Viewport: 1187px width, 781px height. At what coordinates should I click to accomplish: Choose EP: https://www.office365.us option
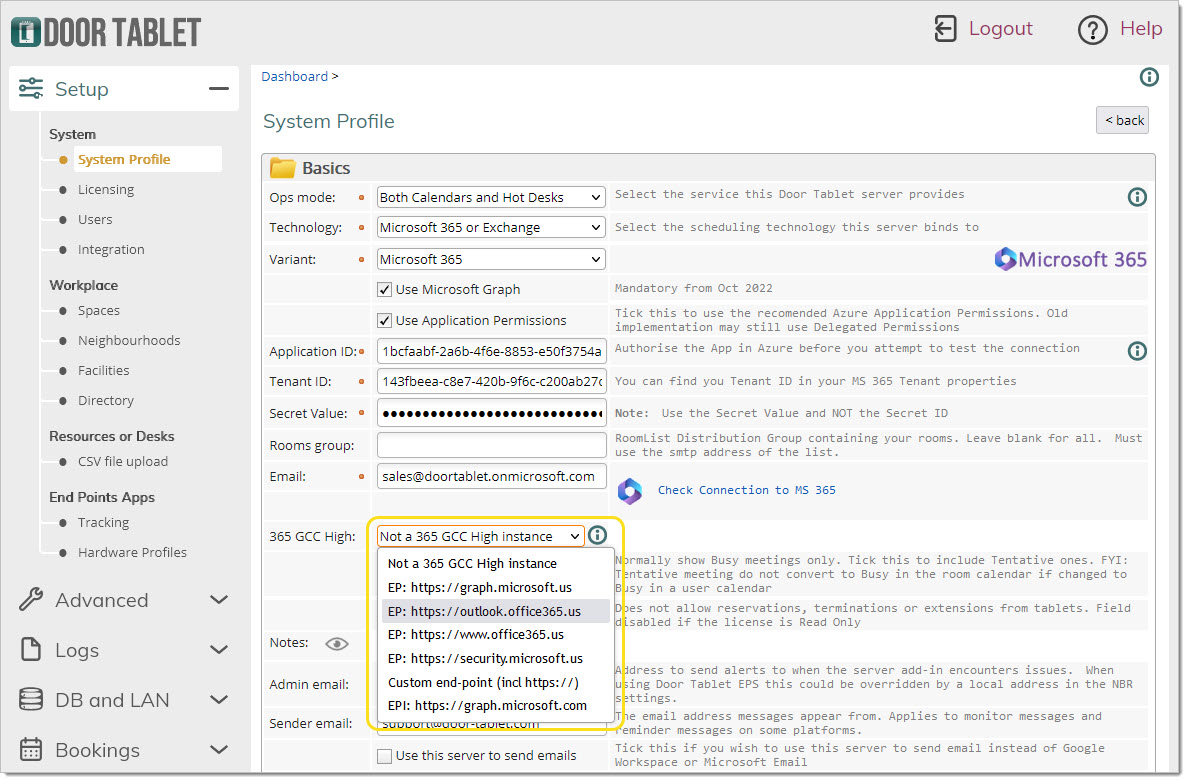(x=495, y=634)
